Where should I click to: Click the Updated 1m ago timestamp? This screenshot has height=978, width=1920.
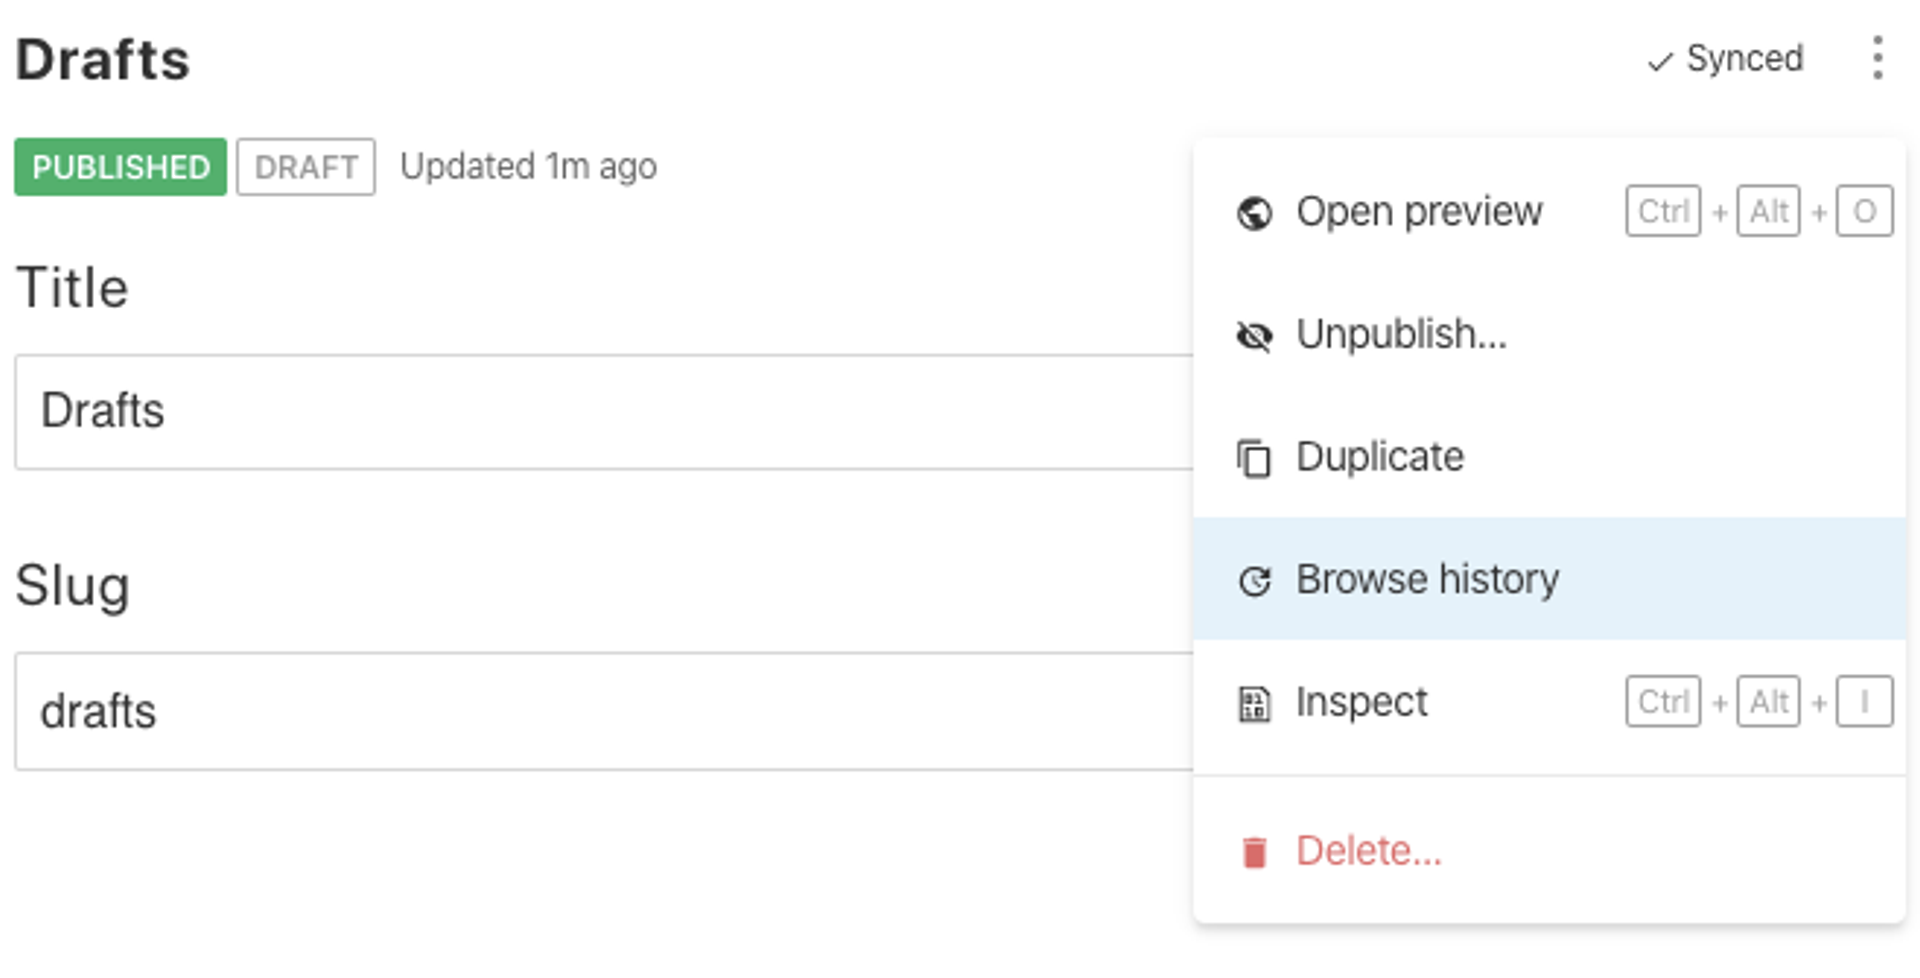click(x=528, y=167)
